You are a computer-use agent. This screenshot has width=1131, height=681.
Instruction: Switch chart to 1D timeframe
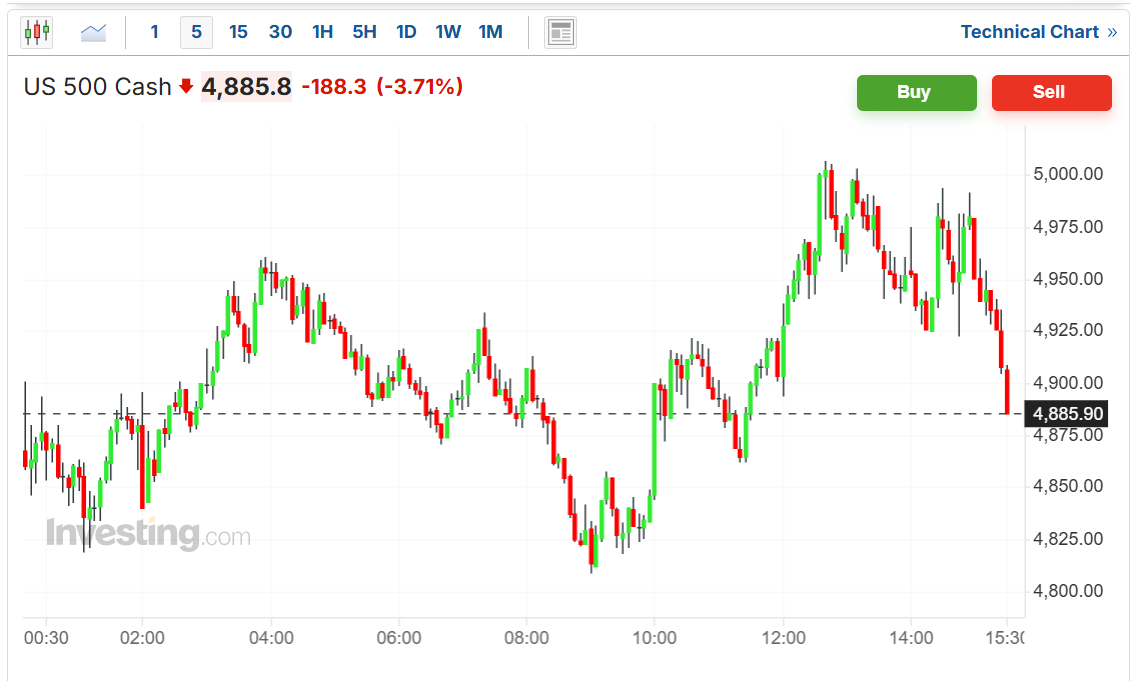tap(406, 32)
